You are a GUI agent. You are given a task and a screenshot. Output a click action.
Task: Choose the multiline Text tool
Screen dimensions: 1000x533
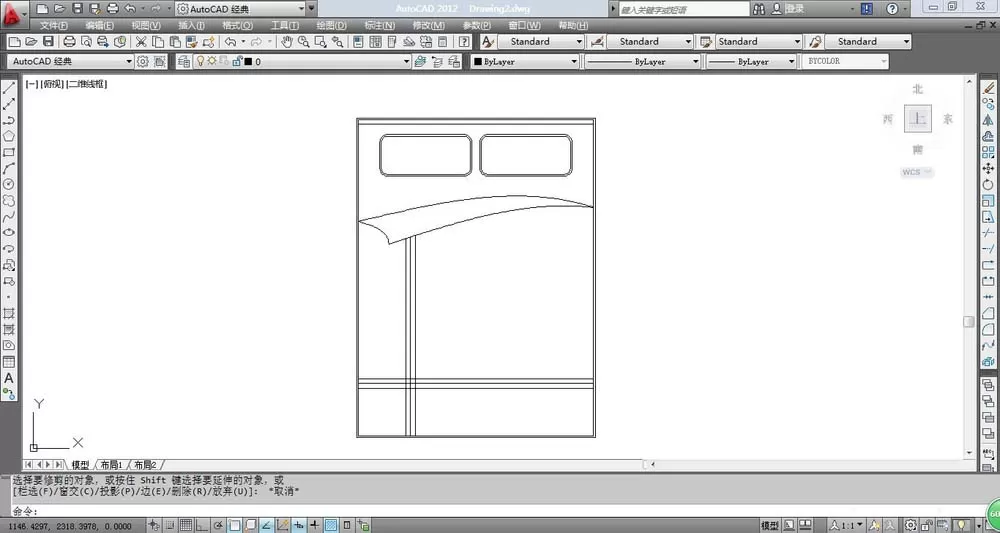tap(9, 378)
